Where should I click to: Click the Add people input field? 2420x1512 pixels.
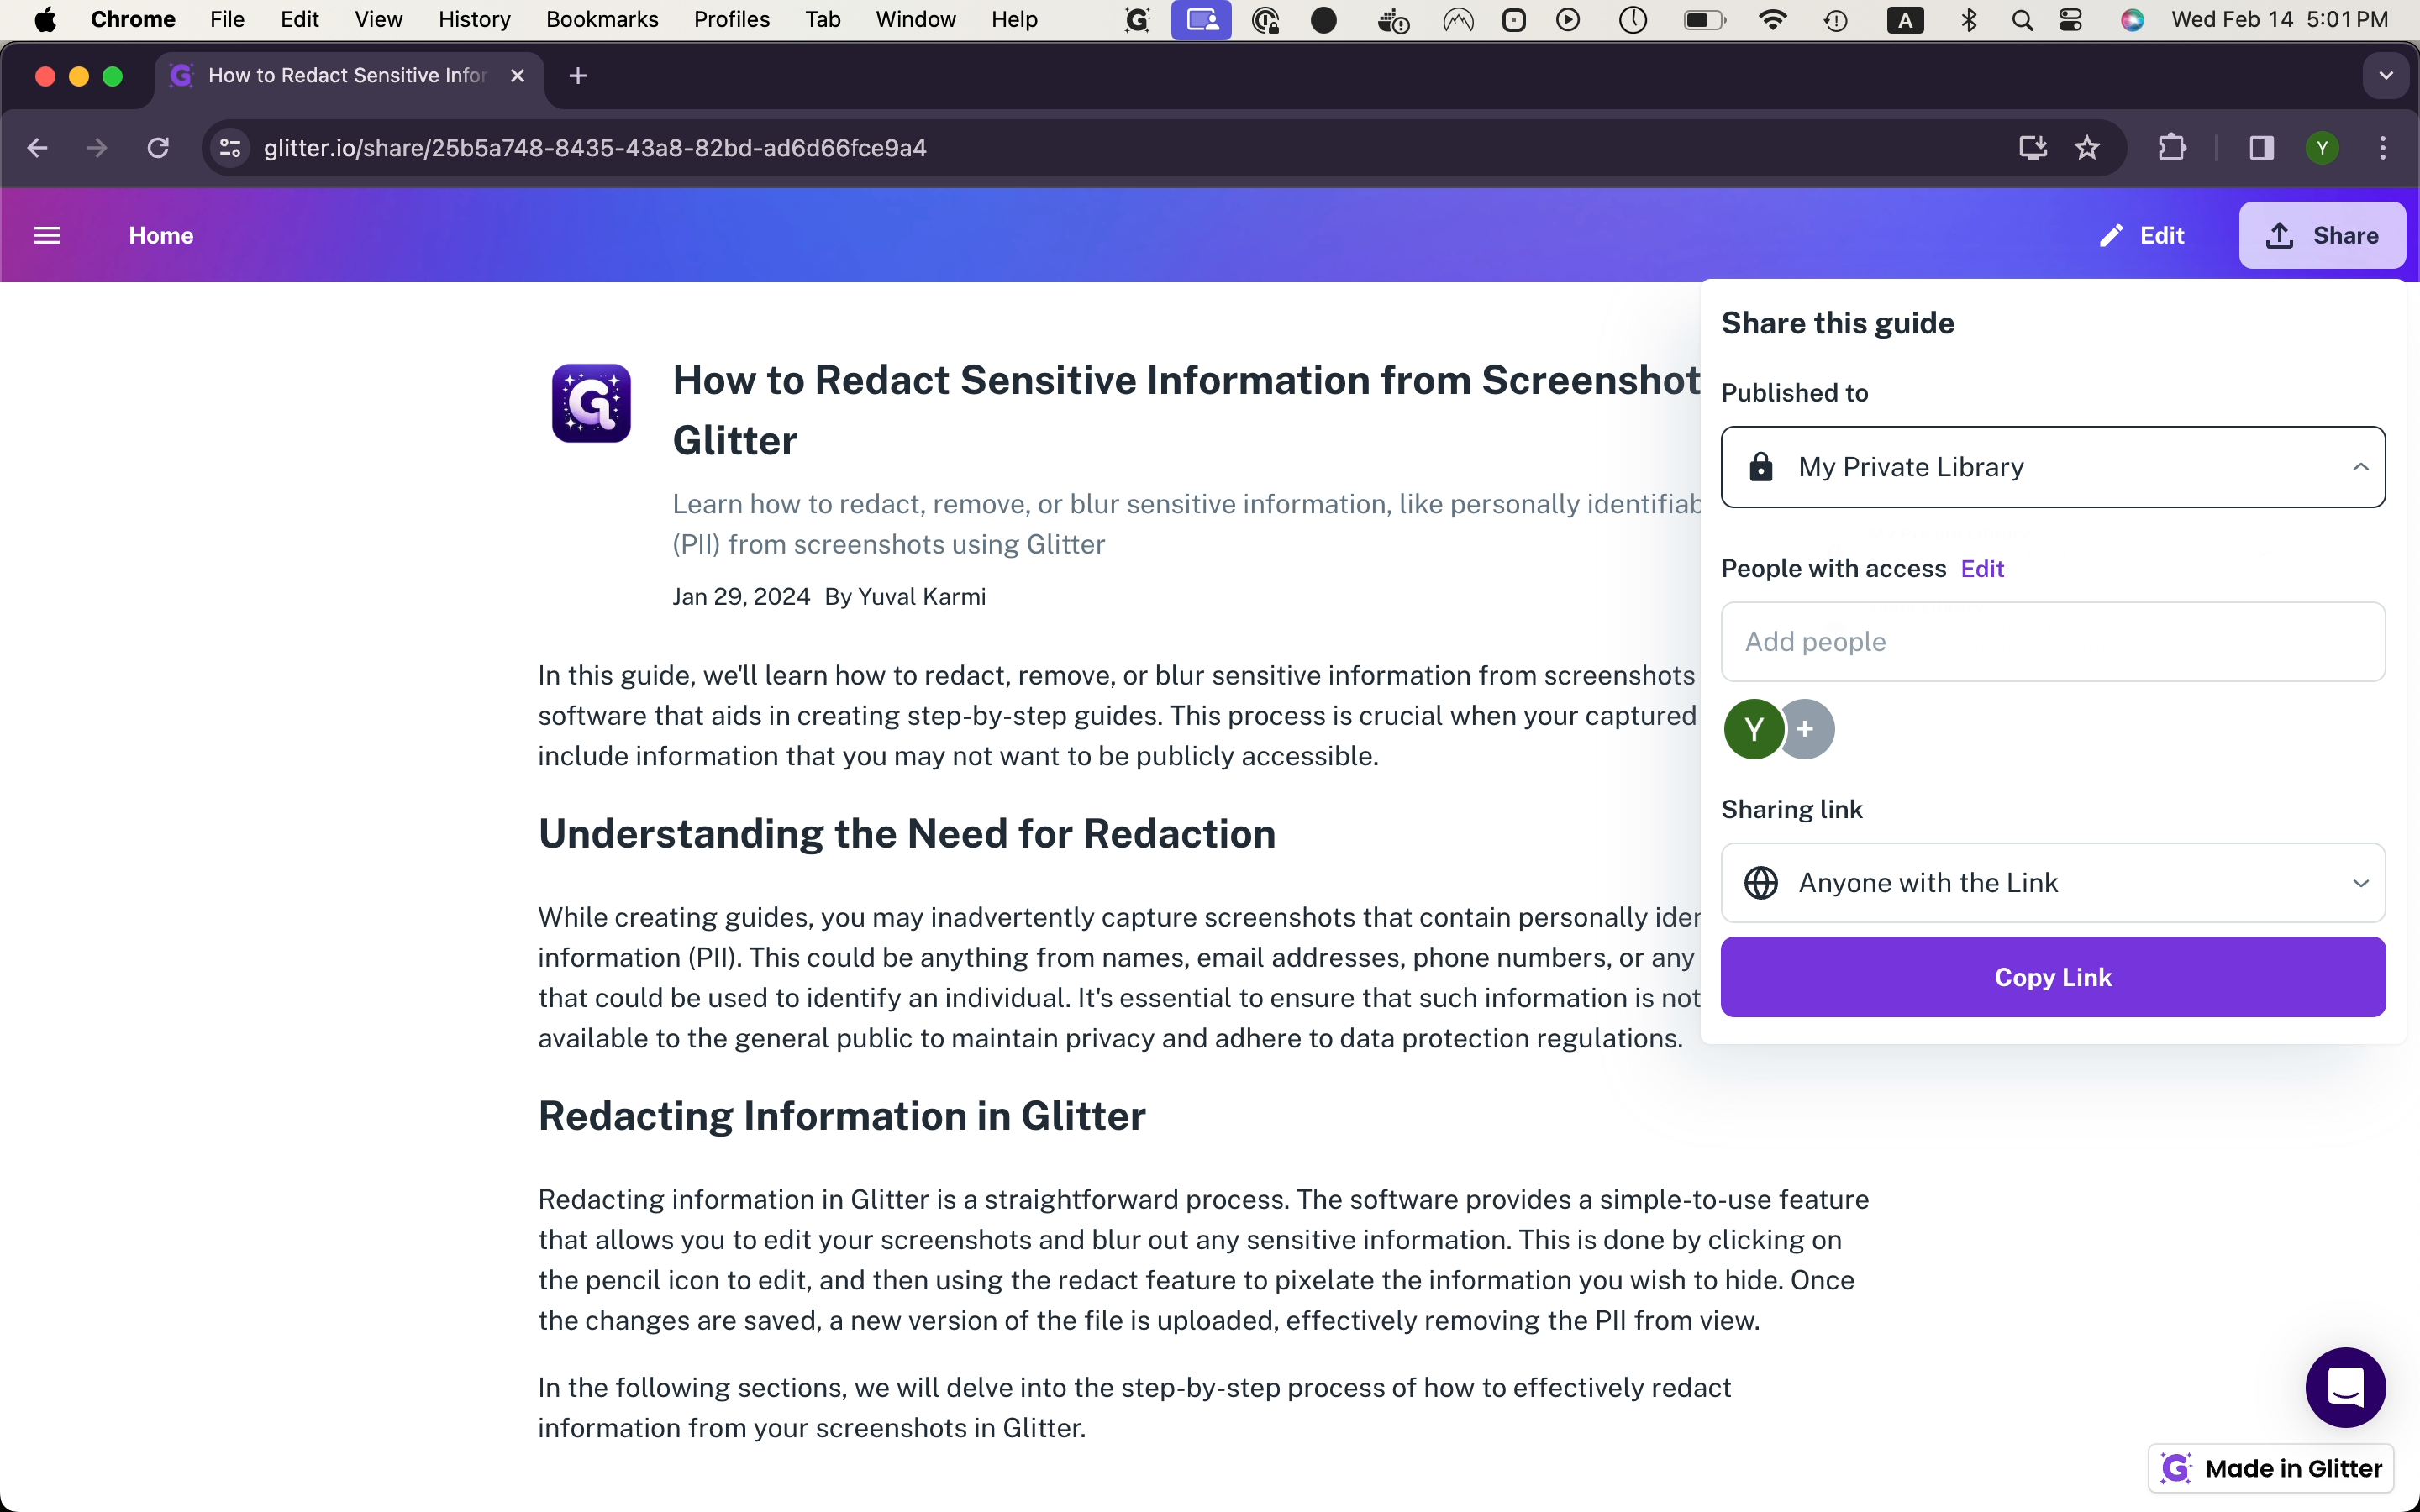tap(2053, 642)
